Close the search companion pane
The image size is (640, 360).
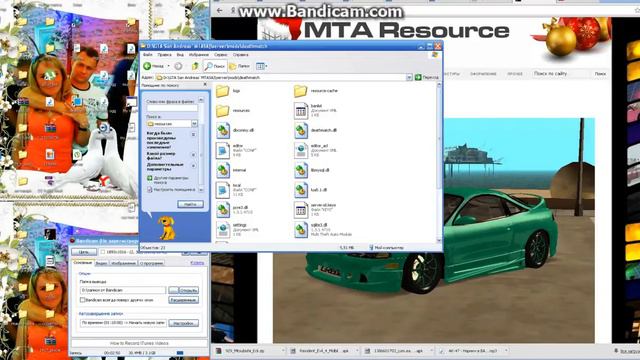click(205, 85)
